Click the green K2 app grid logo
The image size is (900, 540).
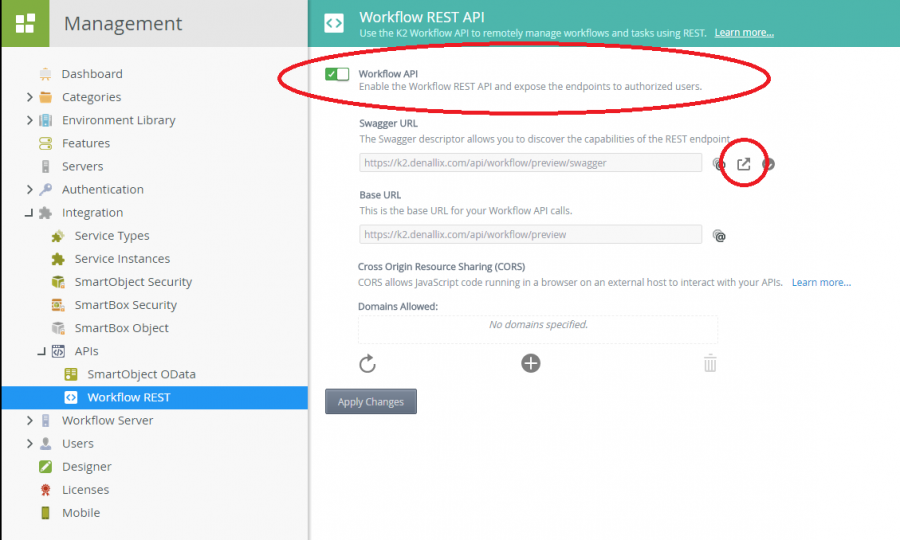(x=25, y=24)
